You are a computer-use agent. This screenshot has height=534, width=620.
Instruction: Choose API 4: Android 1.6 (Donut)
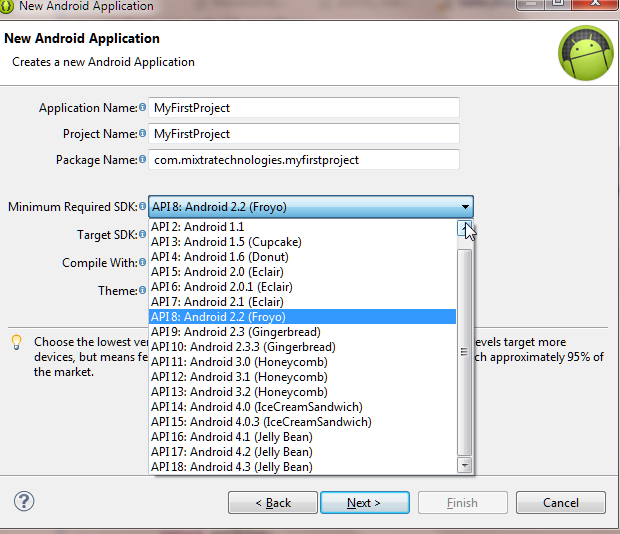click(302, 257)
